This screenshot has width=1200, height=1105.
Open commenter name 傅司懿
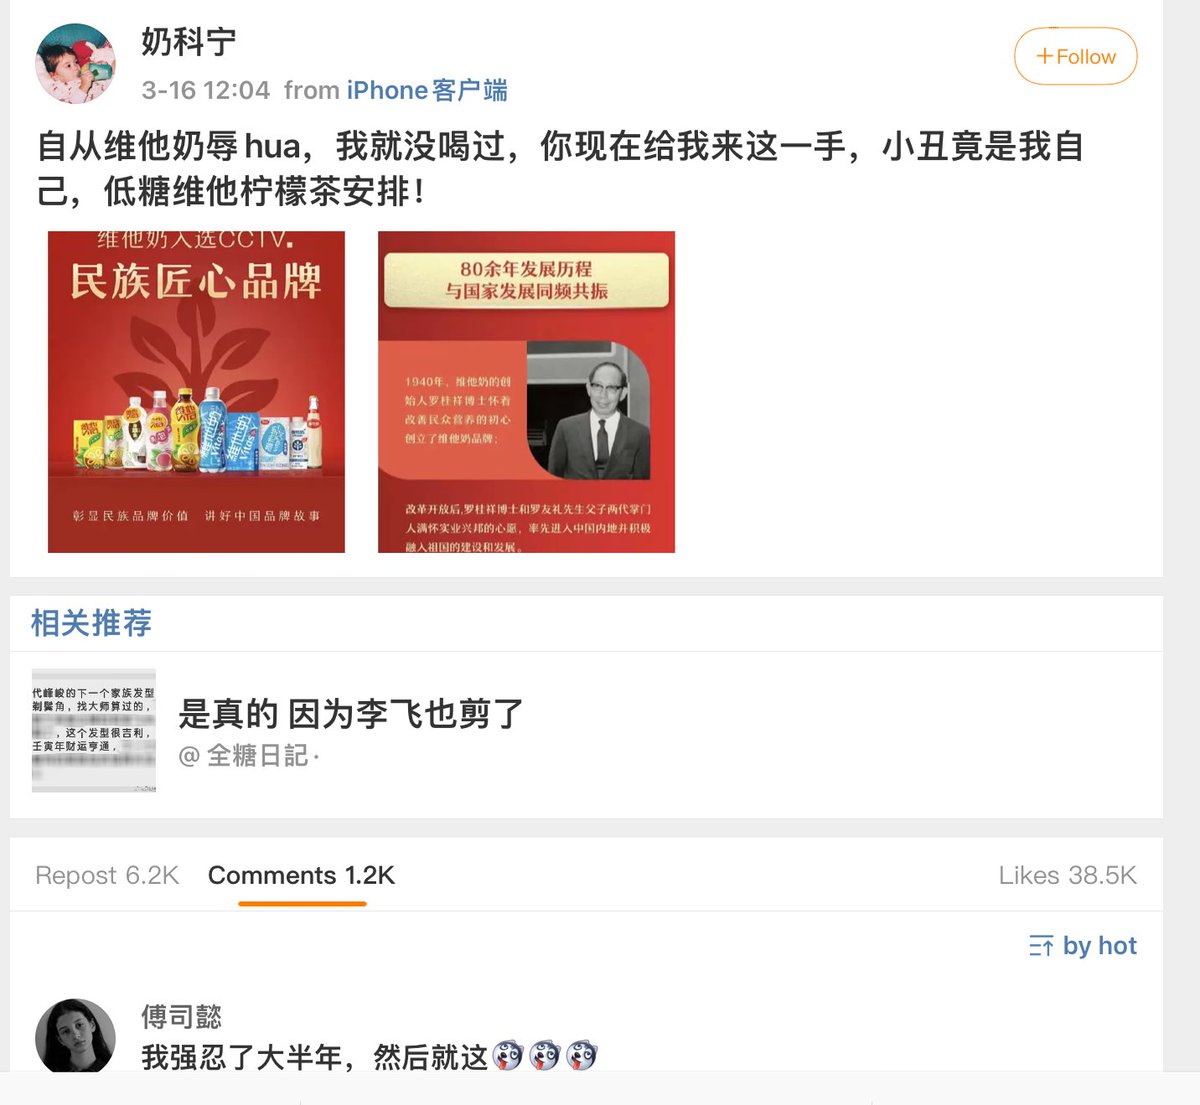pos(181,1017)
